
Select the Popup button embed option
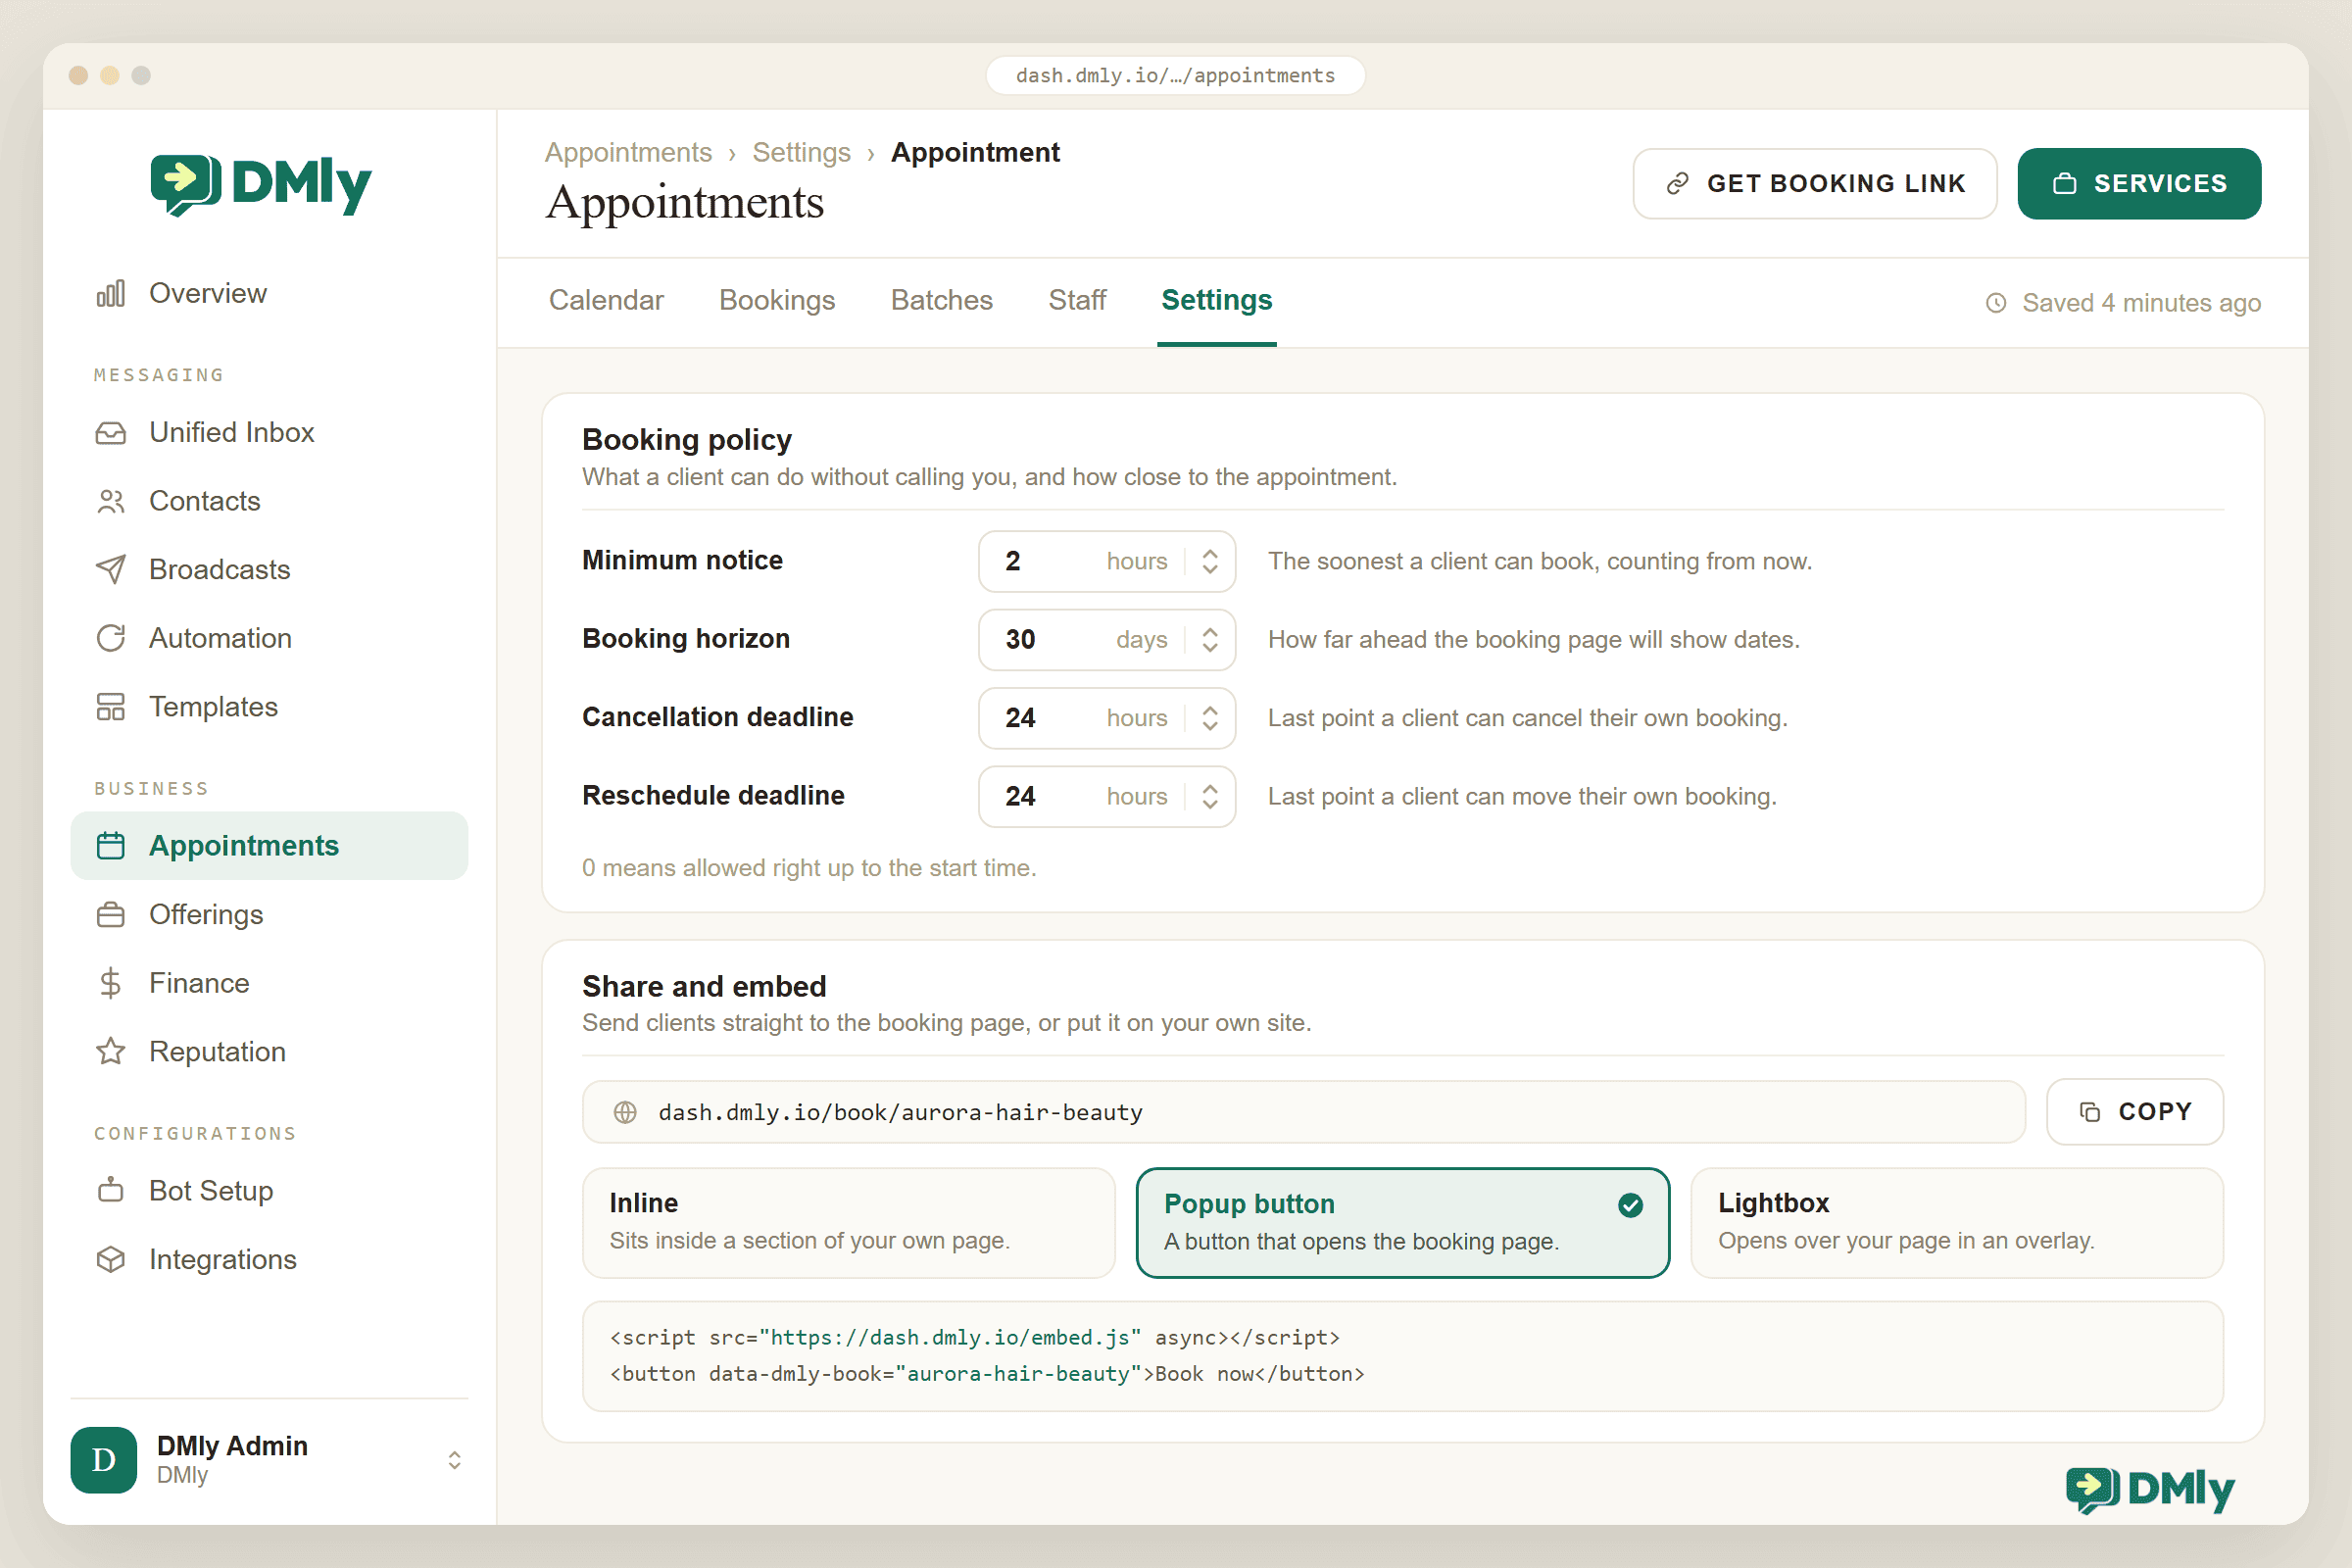[x=1402, y=1222]
